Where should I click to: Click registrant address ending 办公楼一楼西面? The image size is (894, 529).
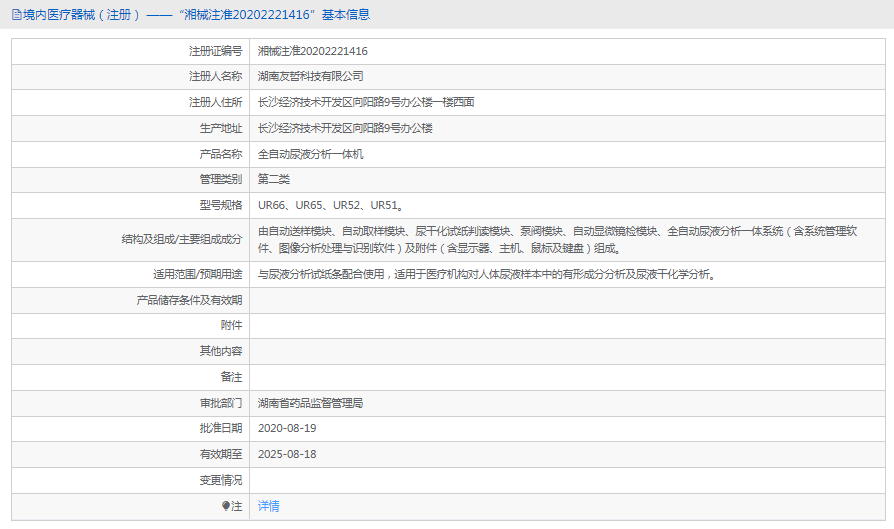point(366,102)
